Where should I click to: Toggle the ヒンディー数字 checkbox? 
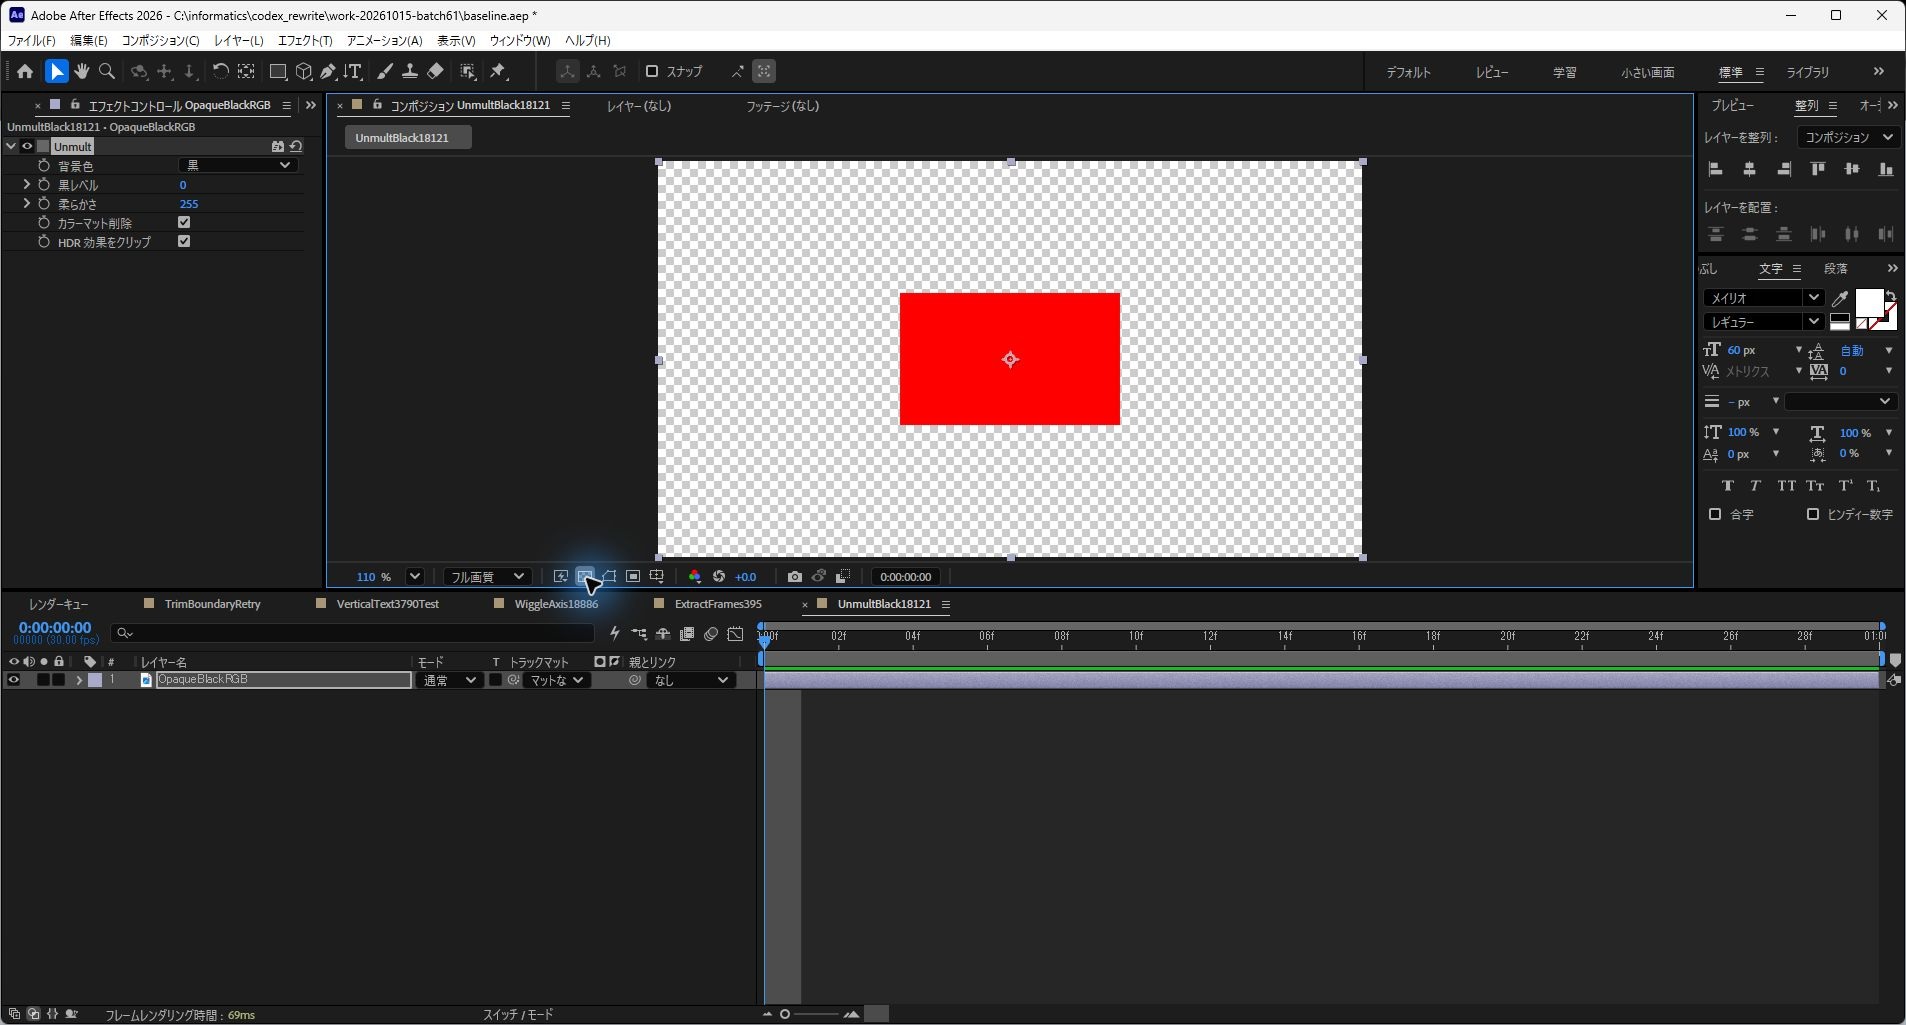coord(1813,514)
